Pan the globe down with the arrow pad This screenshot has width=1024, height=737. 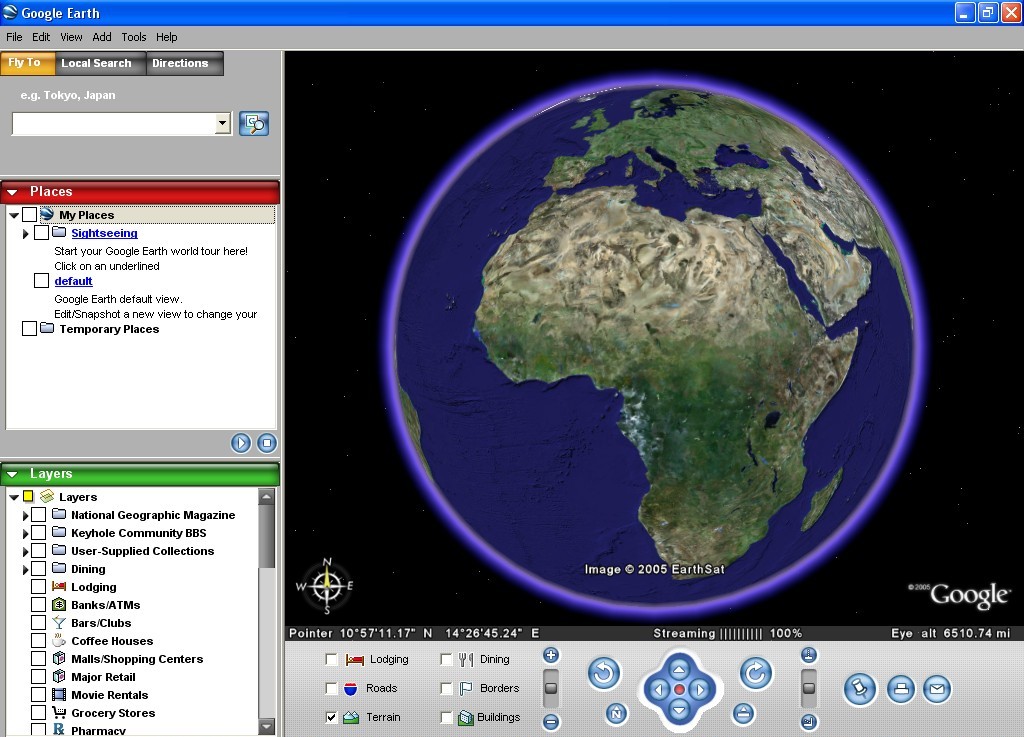click(x=679, y=710)
